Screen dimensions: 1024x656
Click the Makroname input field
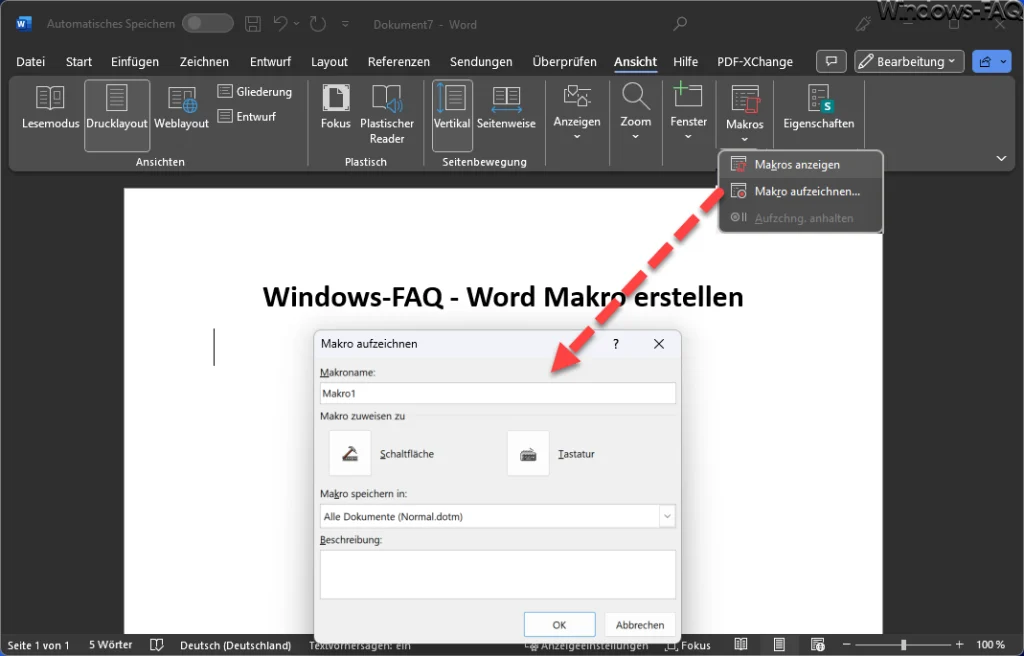(497, 393)
